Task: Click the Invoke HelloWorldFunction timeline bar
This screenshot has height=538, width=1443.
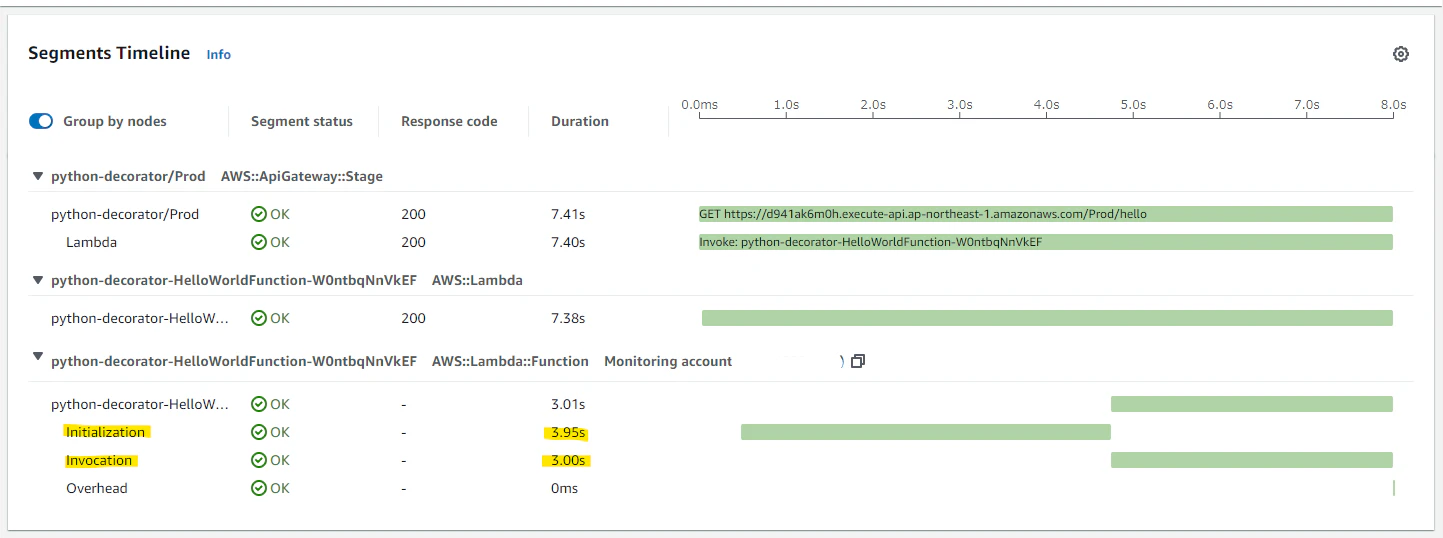Action: (x=1045, y=242)
